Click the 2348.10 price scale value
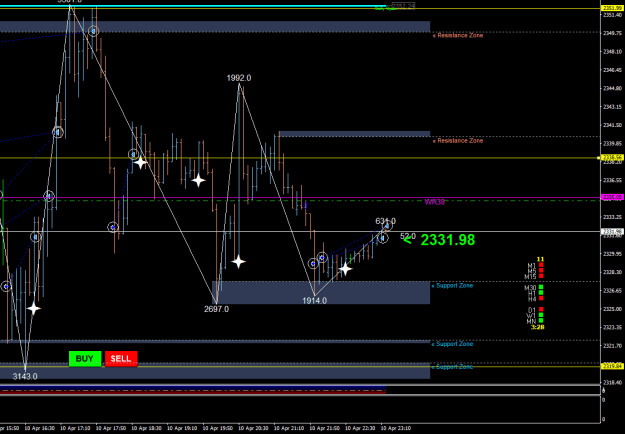The height and width of the screenshot is (434, 625). 613,51
